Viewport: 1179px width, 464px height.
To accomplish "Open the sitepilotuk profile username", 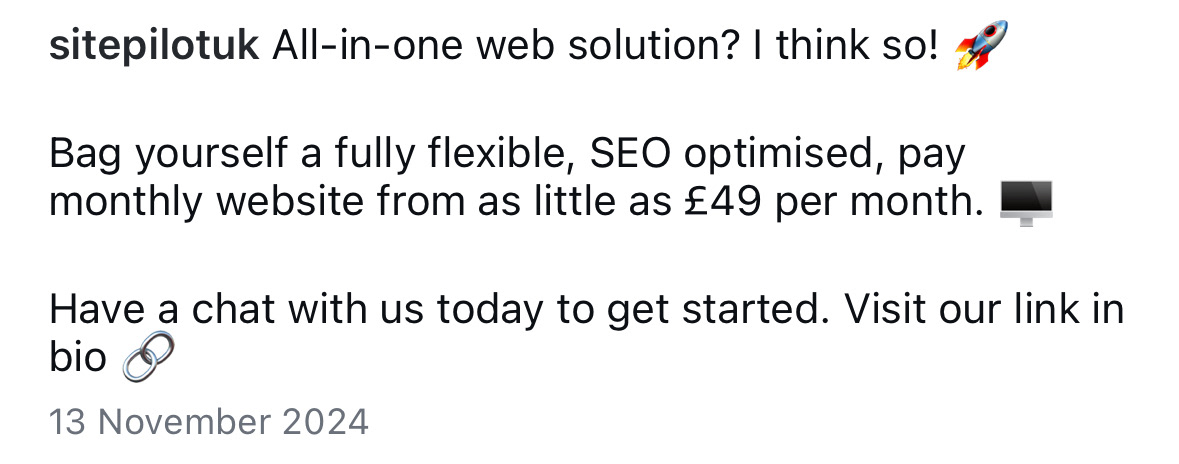I will [x=155, y=48].
